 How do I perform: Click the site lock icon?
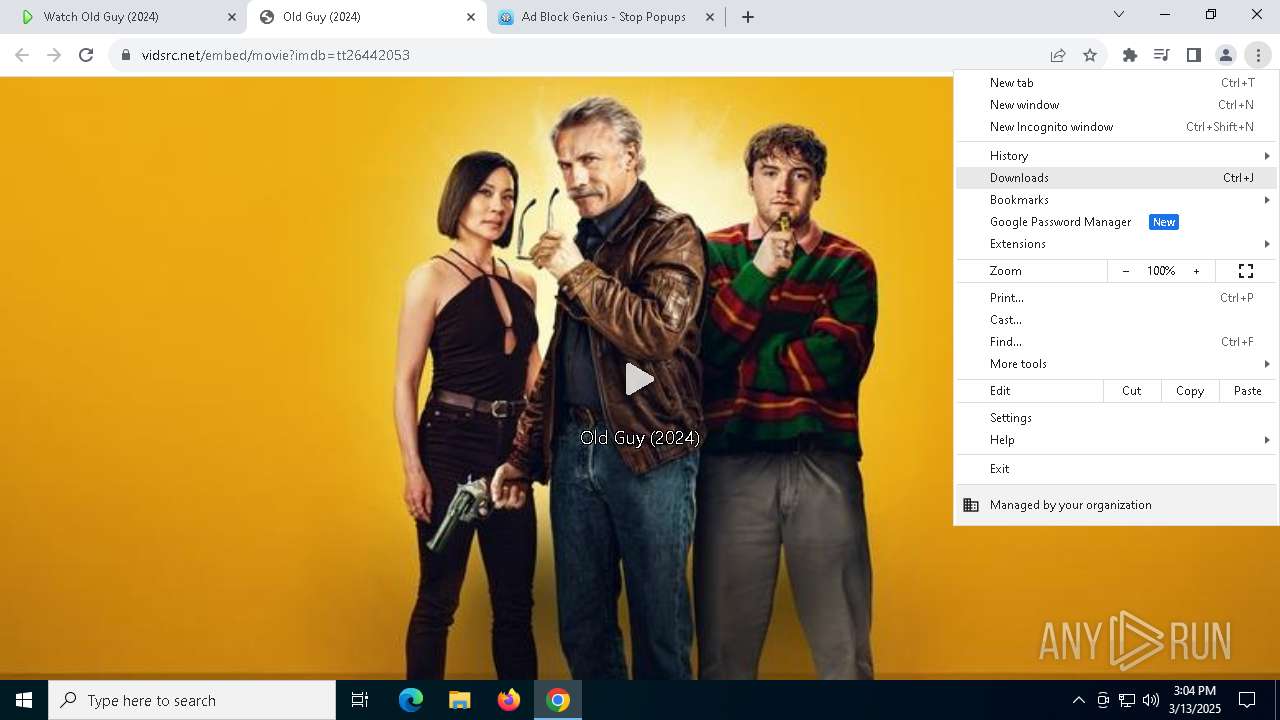tap(126, 55)
